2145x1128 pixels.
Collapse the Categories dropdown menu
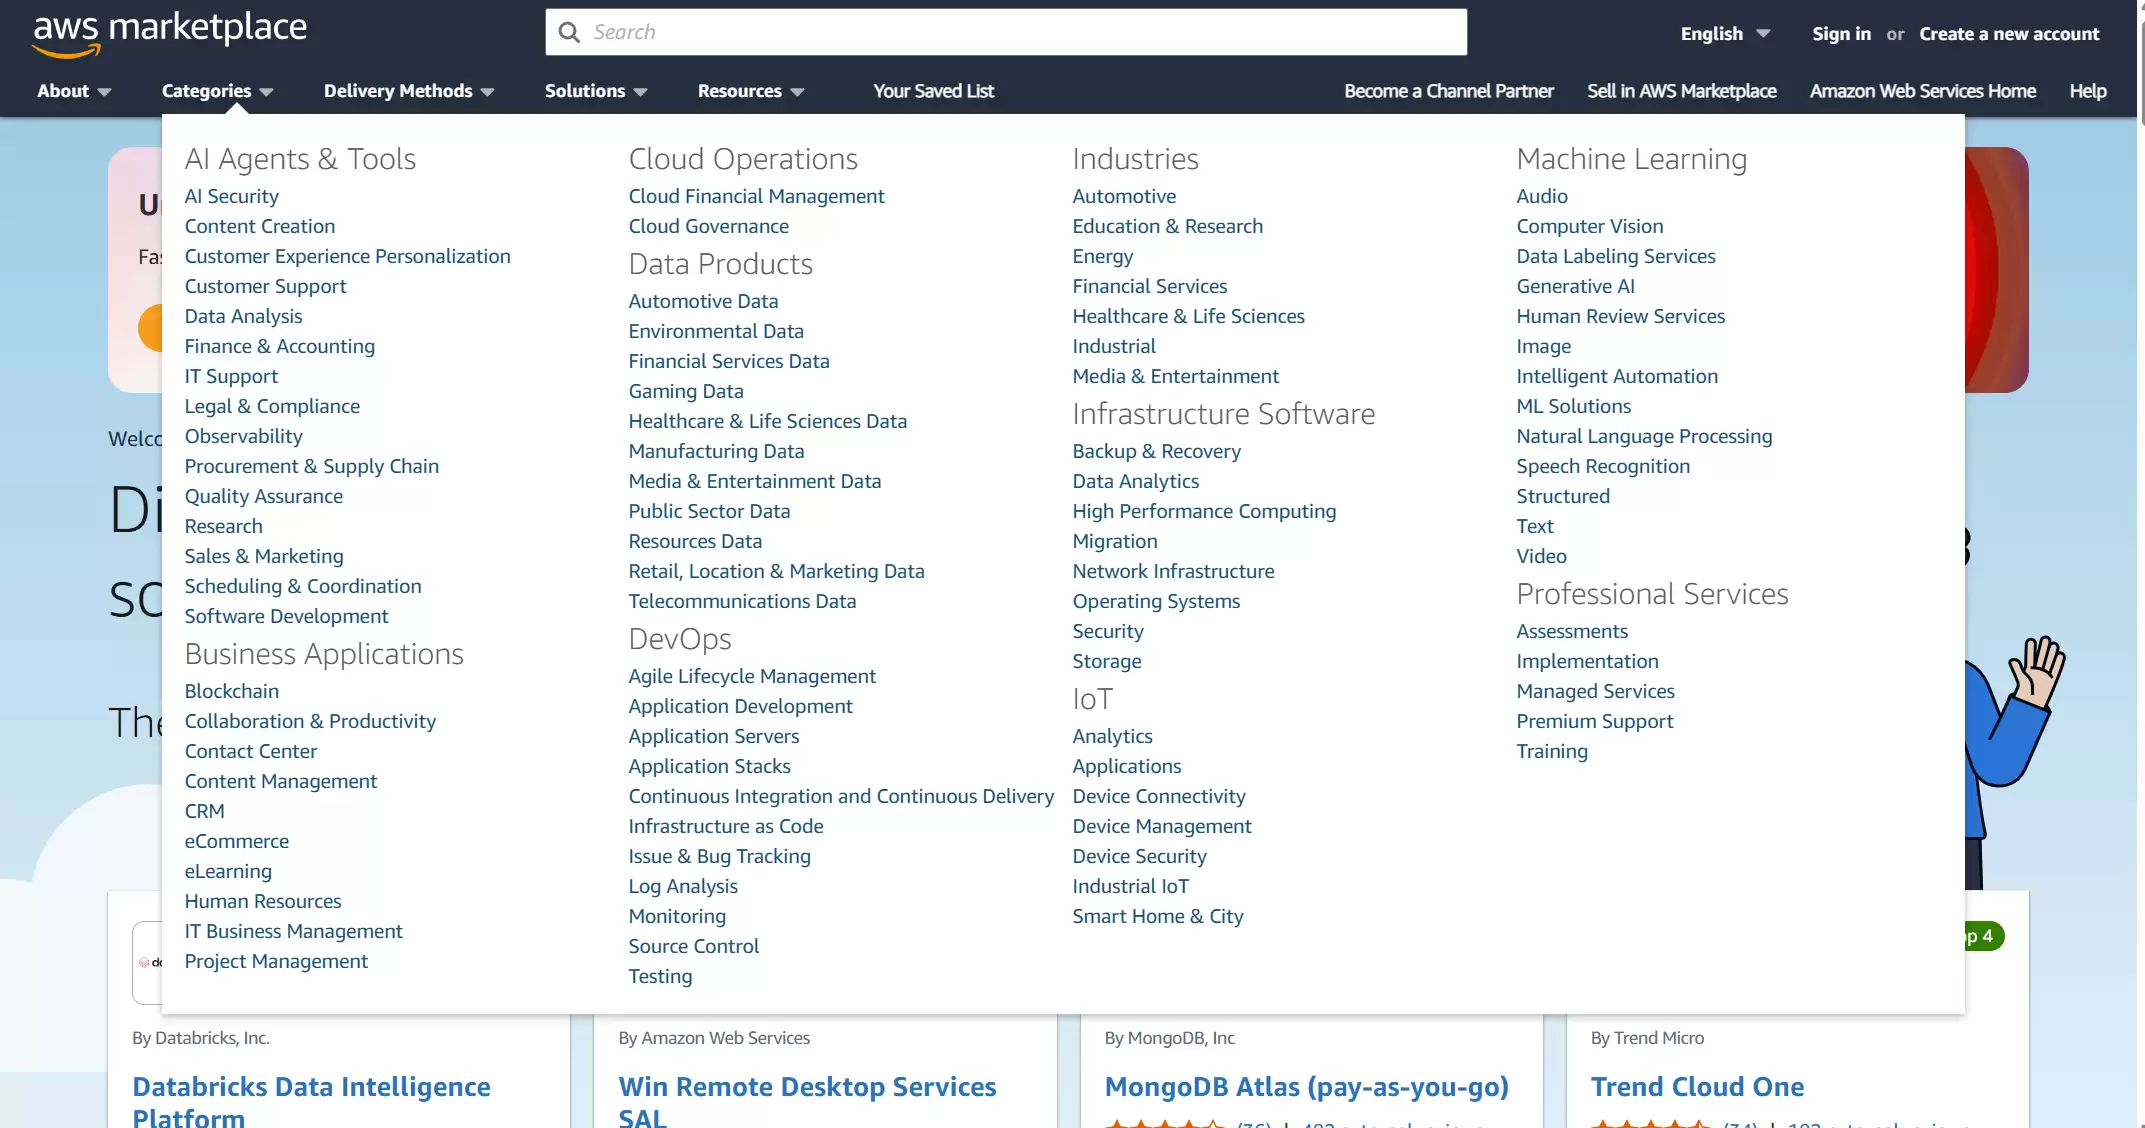click(x=217, y=91)
